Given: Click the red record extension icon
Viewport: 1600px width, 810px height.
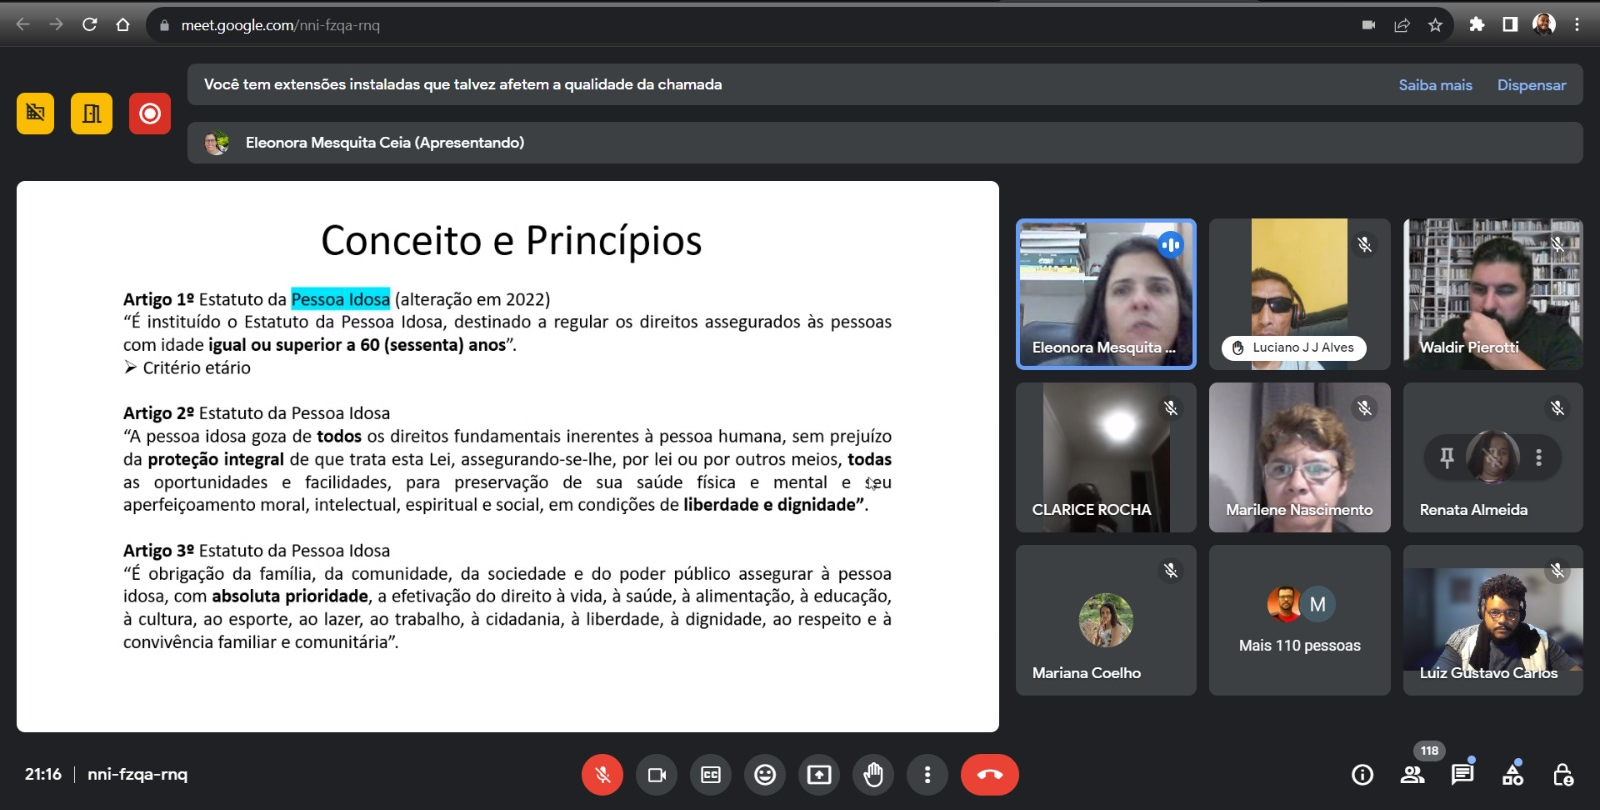Looking at the screenshot, I should point(150,114).
